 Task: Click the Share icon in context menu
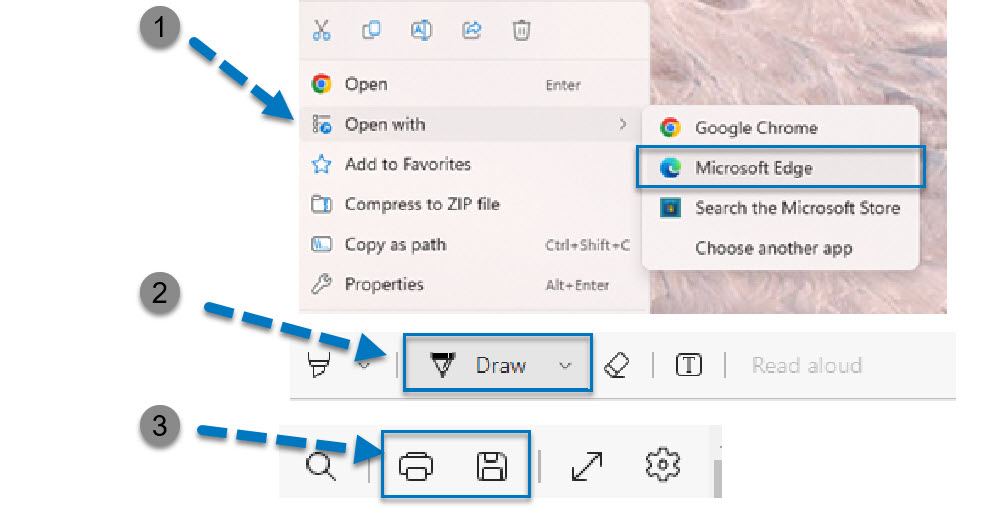(471, 30)
